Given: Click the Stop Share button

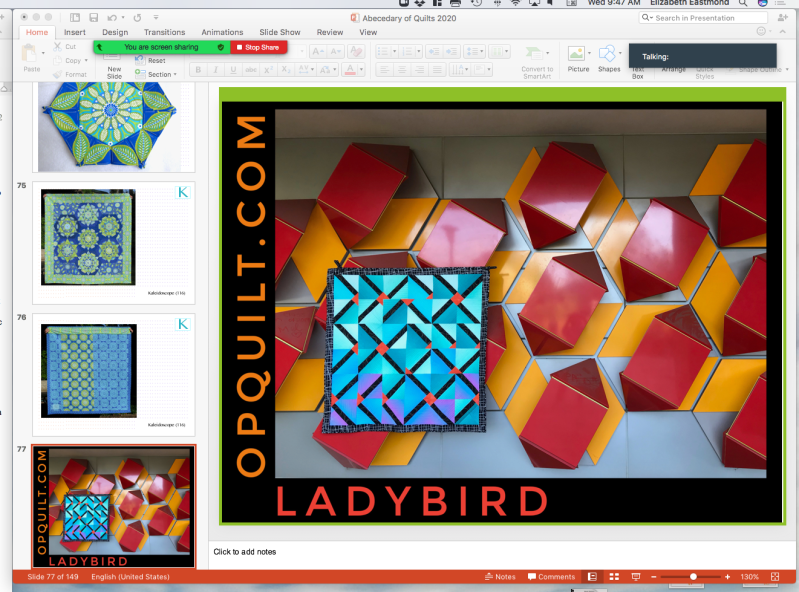Looking at the screenshot, I should coord(258,47).
